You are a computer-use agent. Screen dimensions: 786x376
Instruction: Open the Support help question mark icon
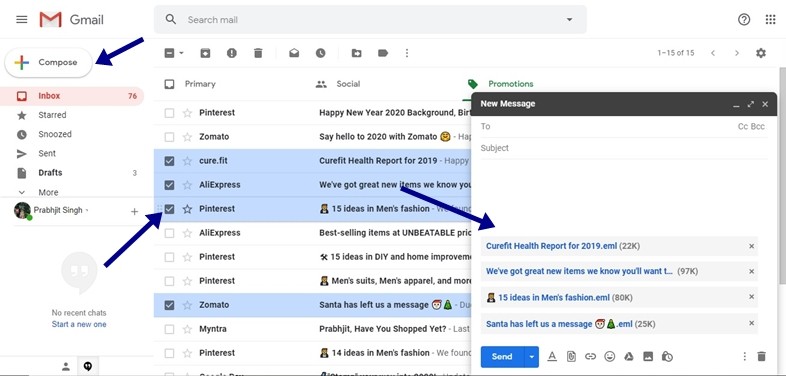click(744, 20)
